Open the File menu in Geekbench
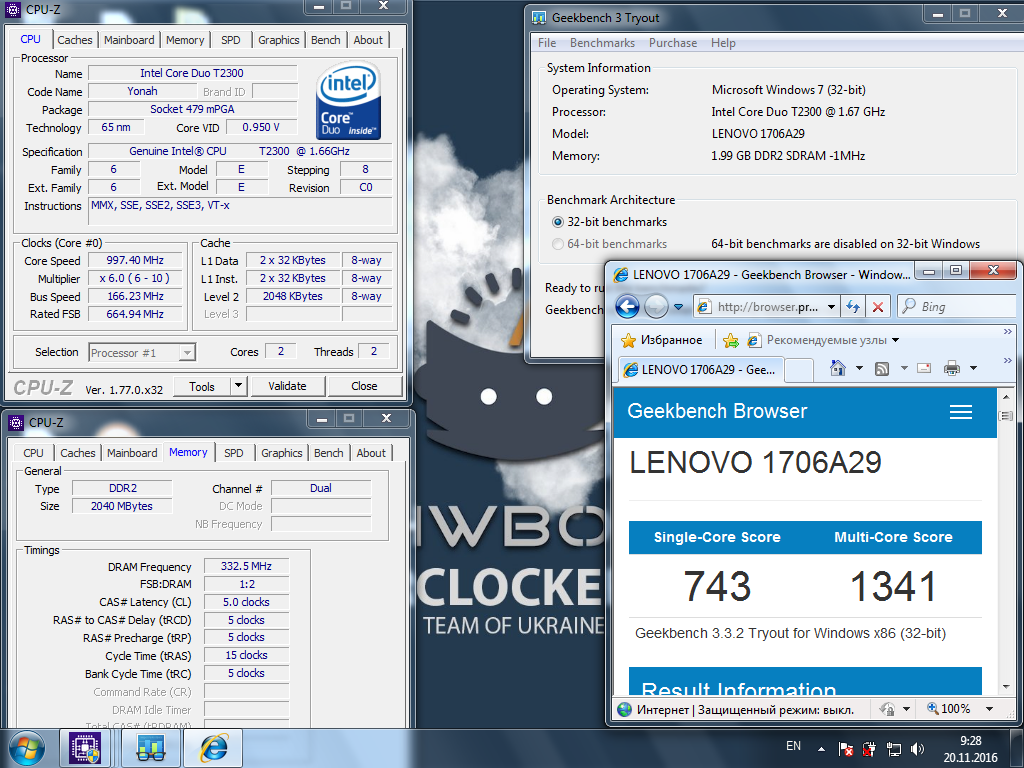 pos(547,42)
